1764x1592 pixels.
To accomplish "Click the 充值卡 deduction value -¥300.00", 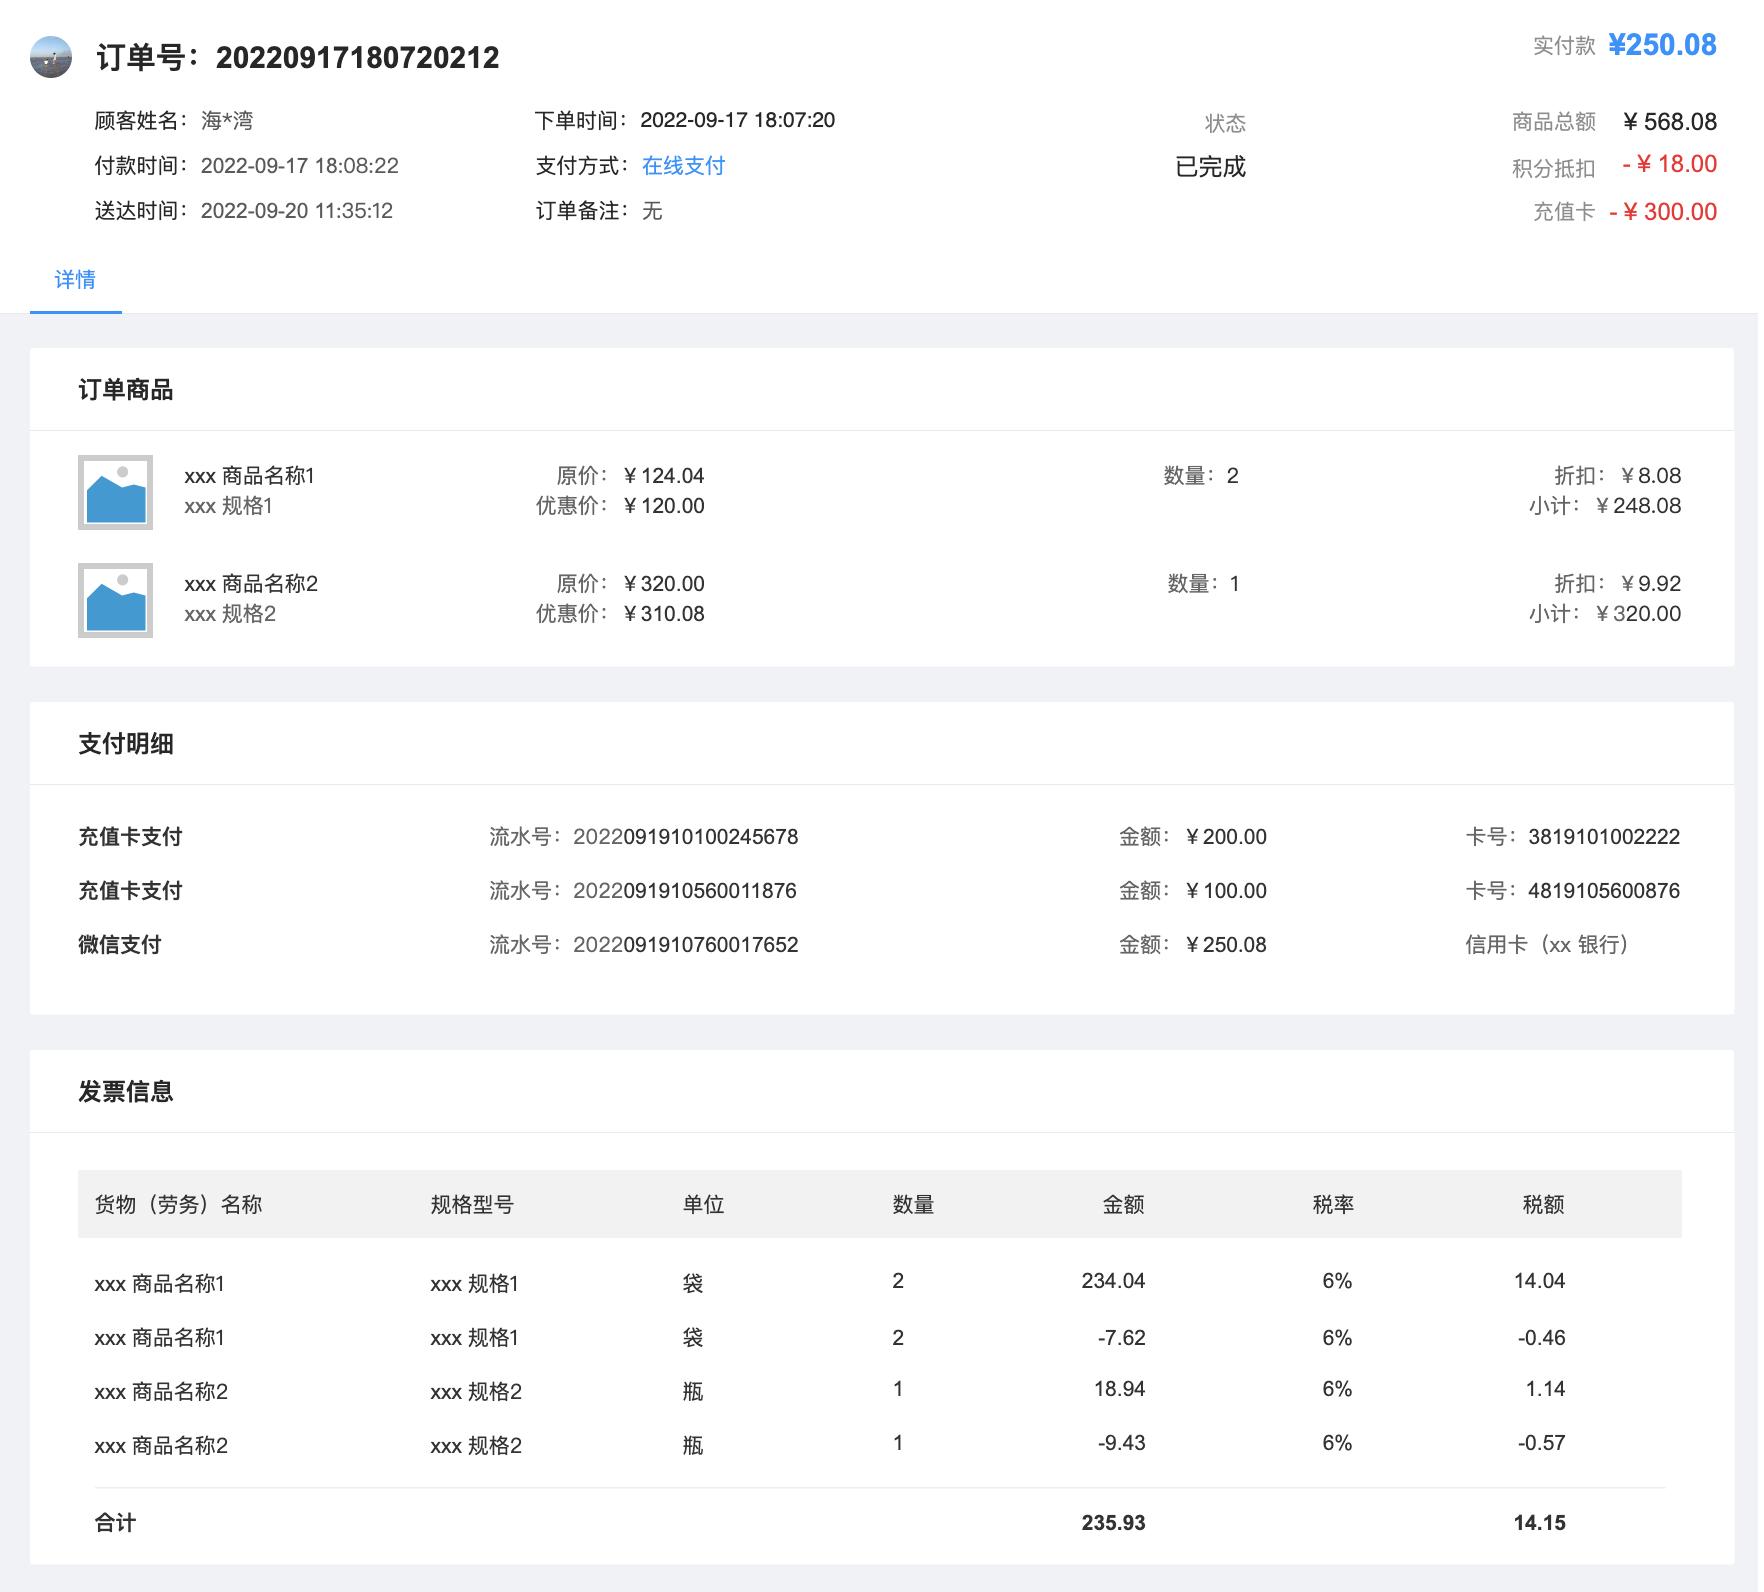I will 1665,212.
